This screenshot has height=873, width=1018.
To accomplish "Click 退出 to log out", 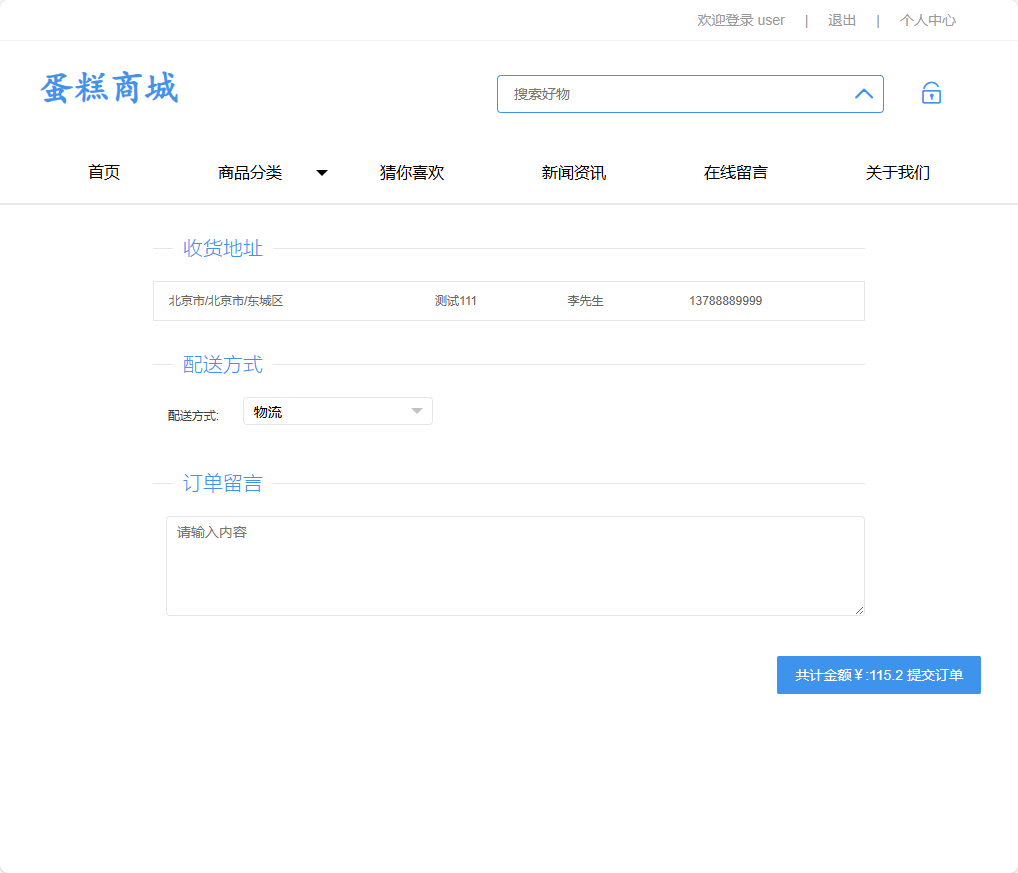I will (841, 20).
